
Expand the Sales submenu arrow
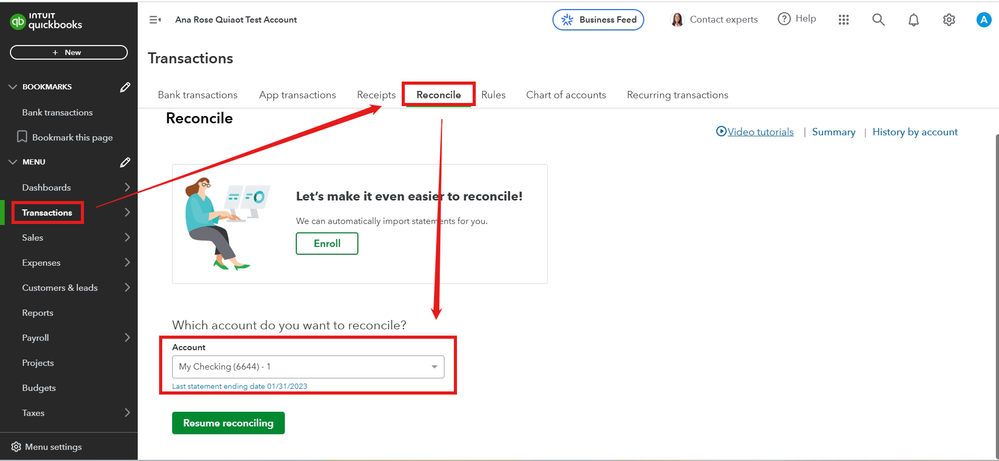(x=127, y=238)
